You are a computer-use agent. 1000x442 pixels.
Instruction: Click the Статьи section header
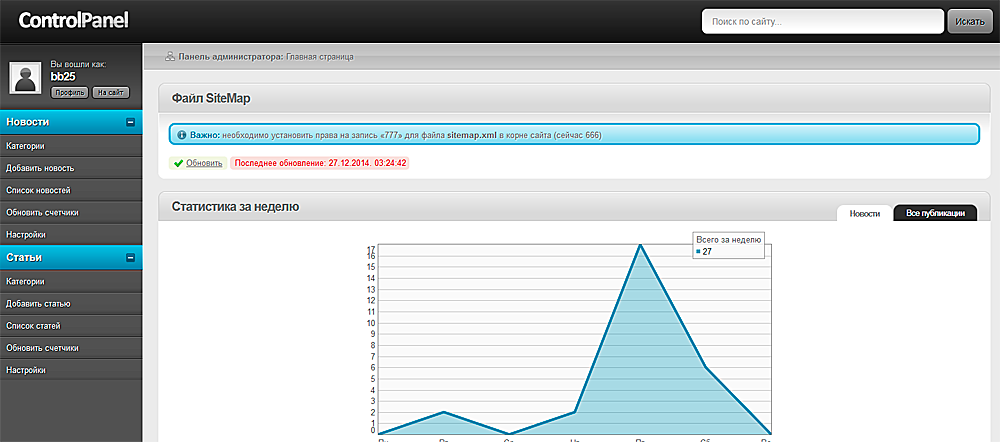coord(71,258)
